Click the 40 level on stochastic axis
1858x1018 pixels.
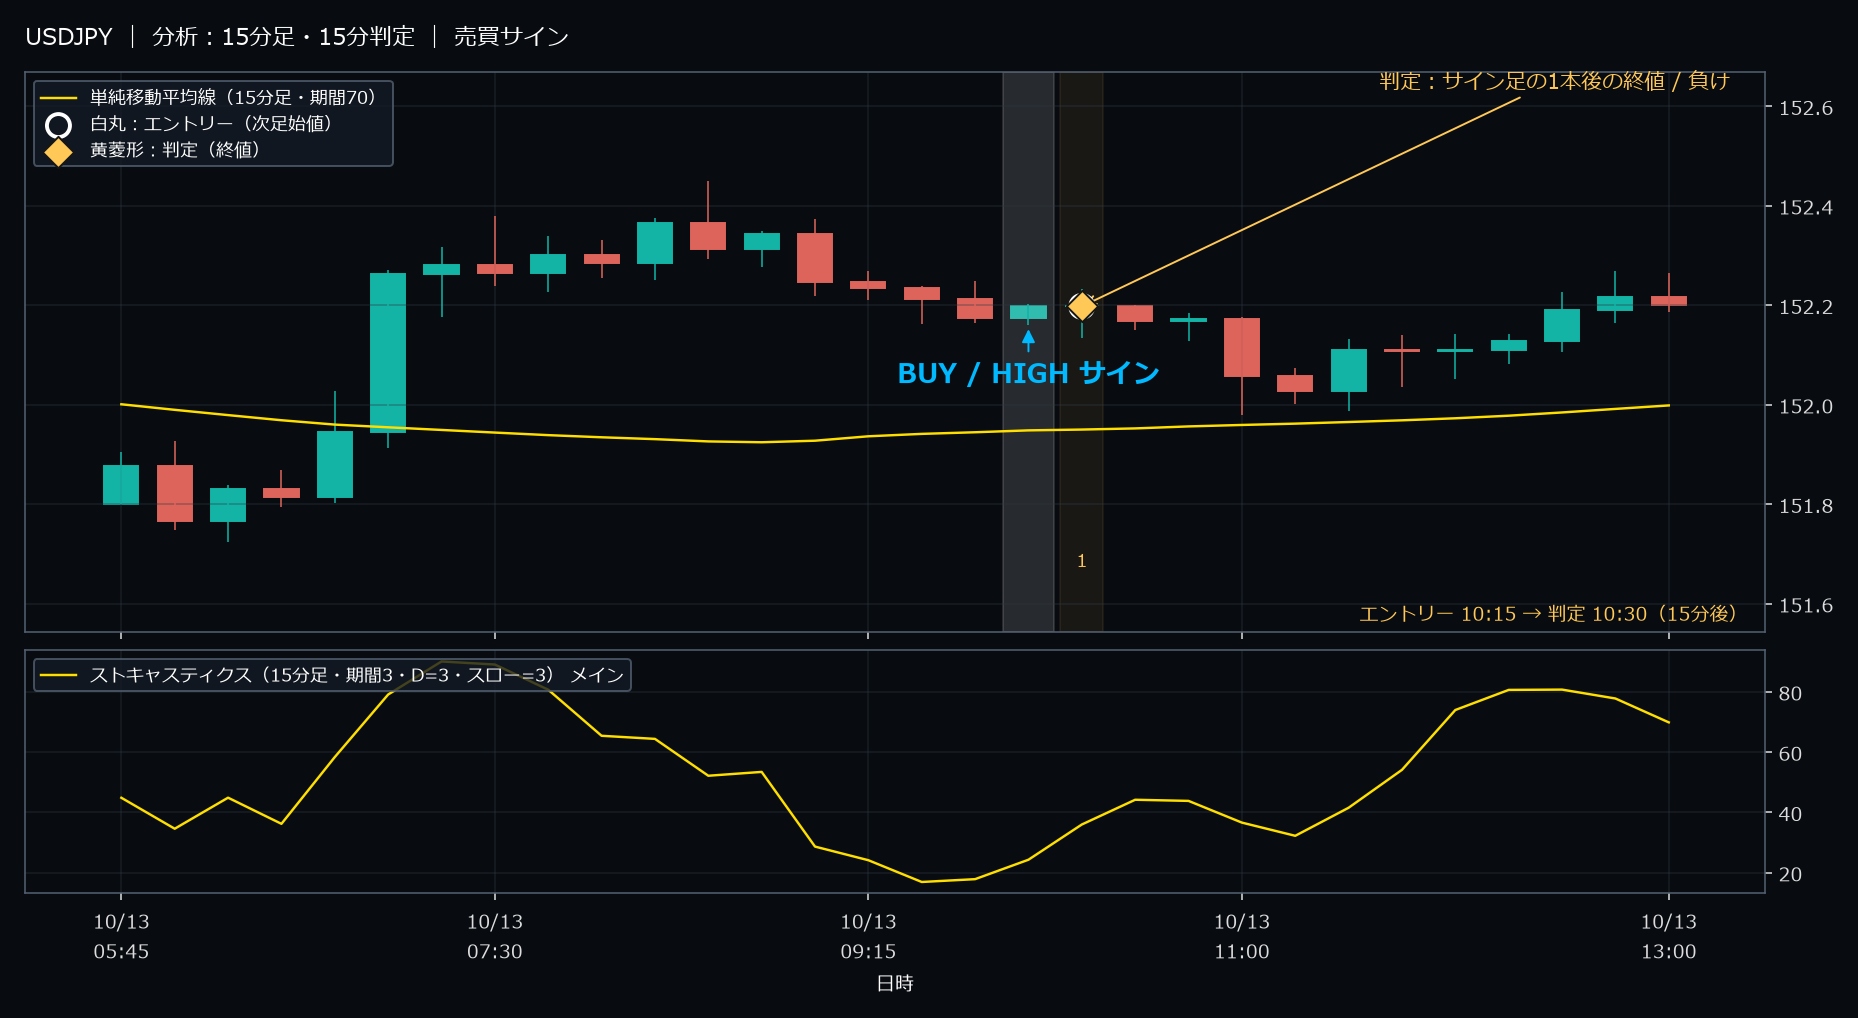[x=1790, y=814]
